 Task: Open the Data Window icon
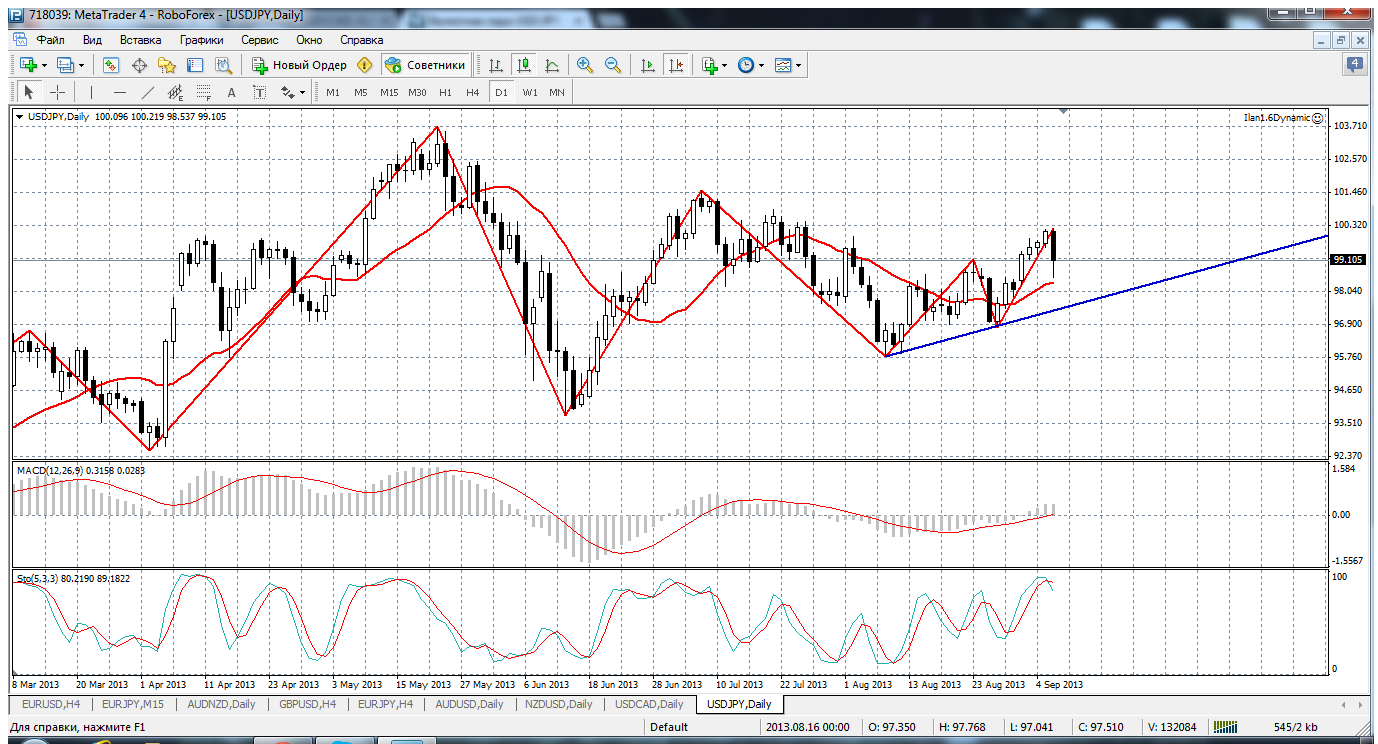(139, 65)
